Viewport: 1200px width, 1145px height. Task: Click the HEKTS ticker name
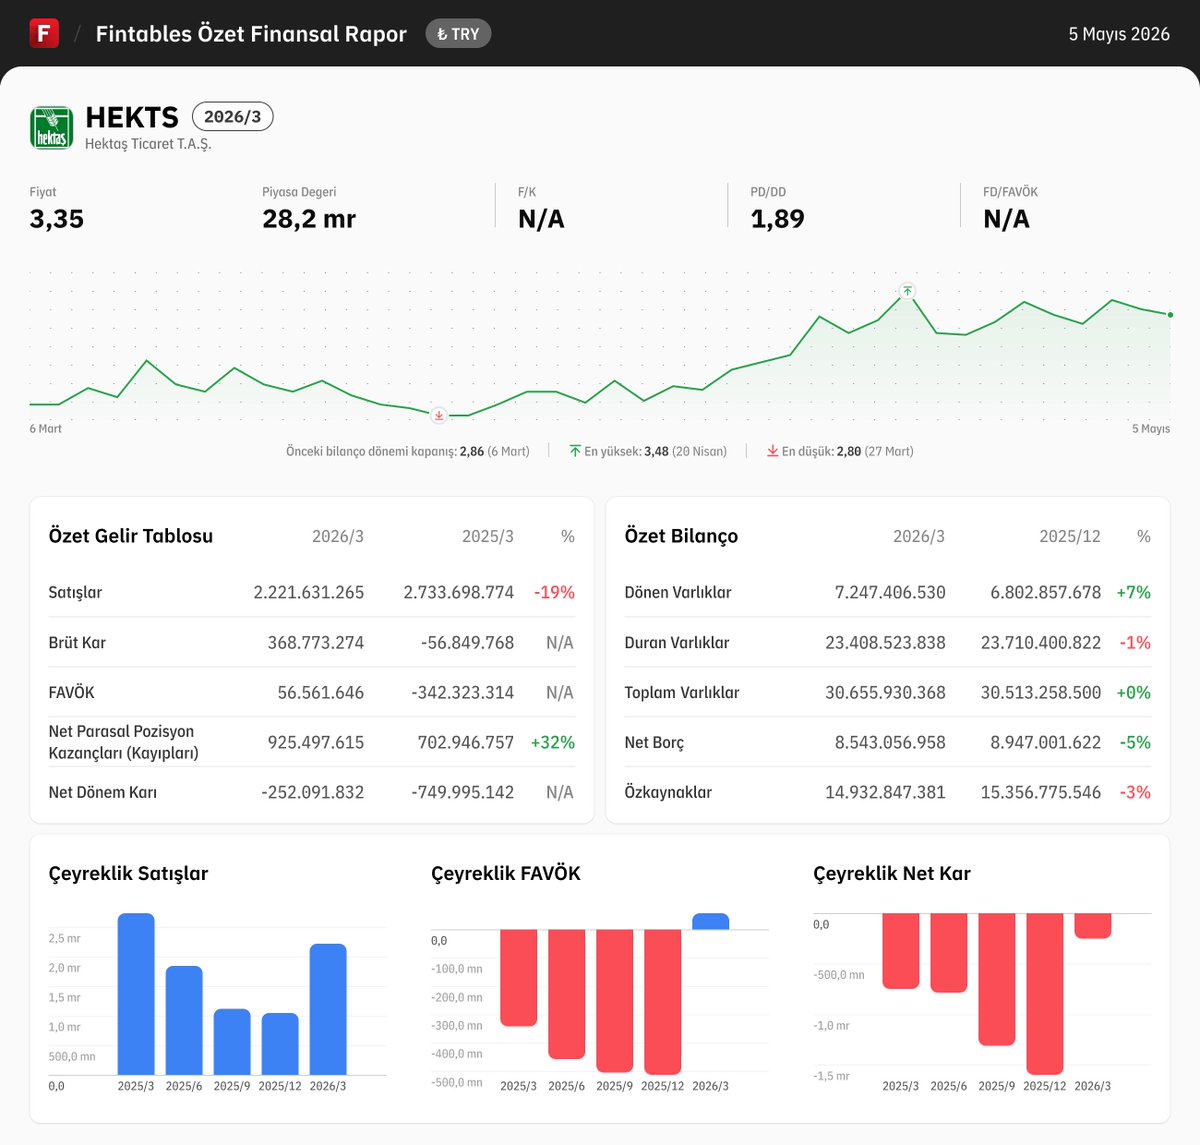[132, 117]
